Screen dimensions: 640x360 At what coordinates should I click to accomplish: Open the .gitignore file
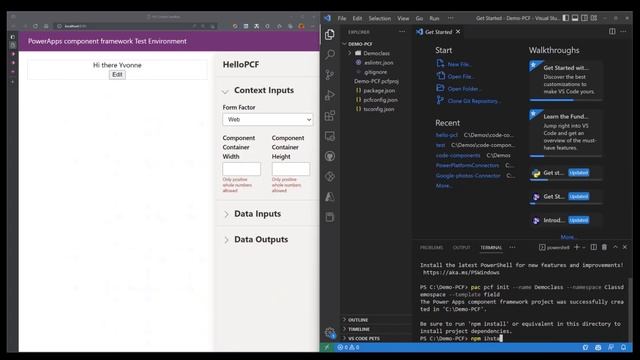[376, 72]
